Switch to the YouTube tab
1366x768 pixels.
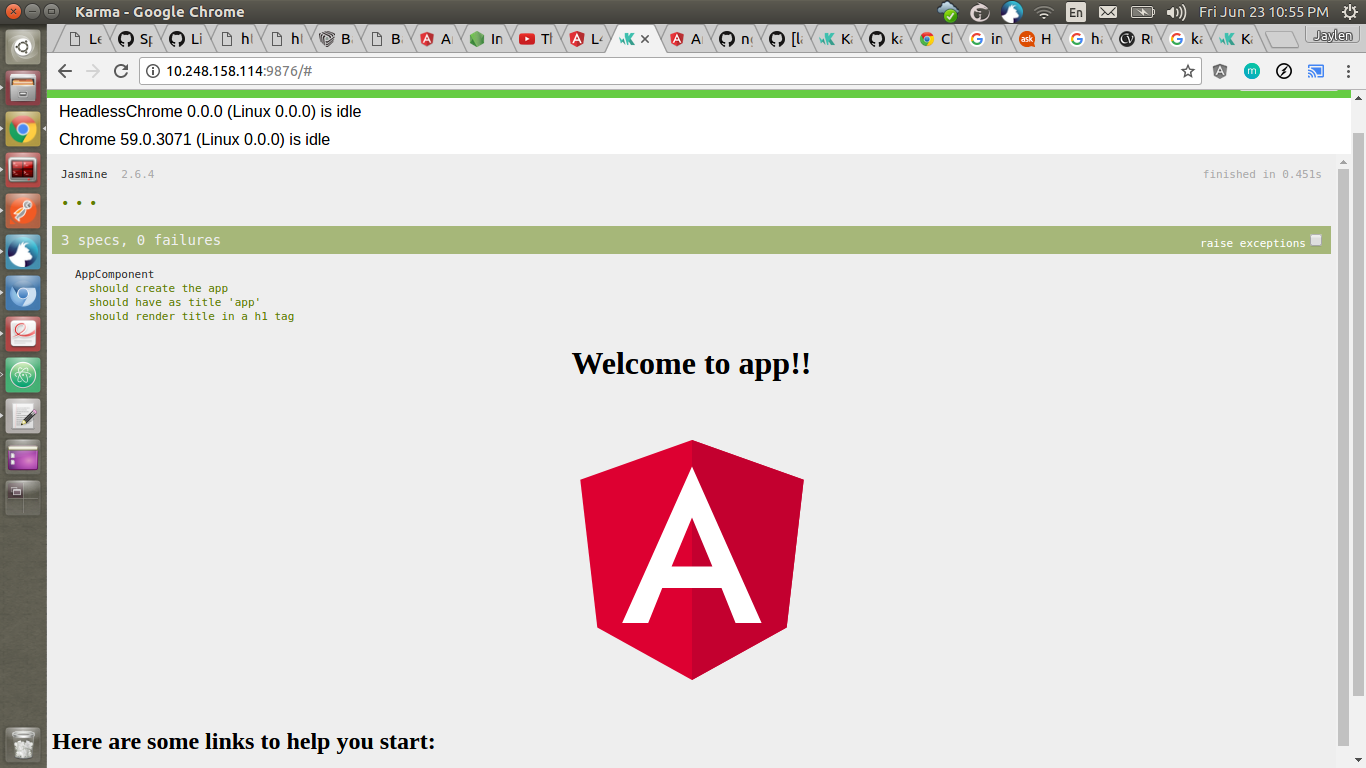click(536, 39)
